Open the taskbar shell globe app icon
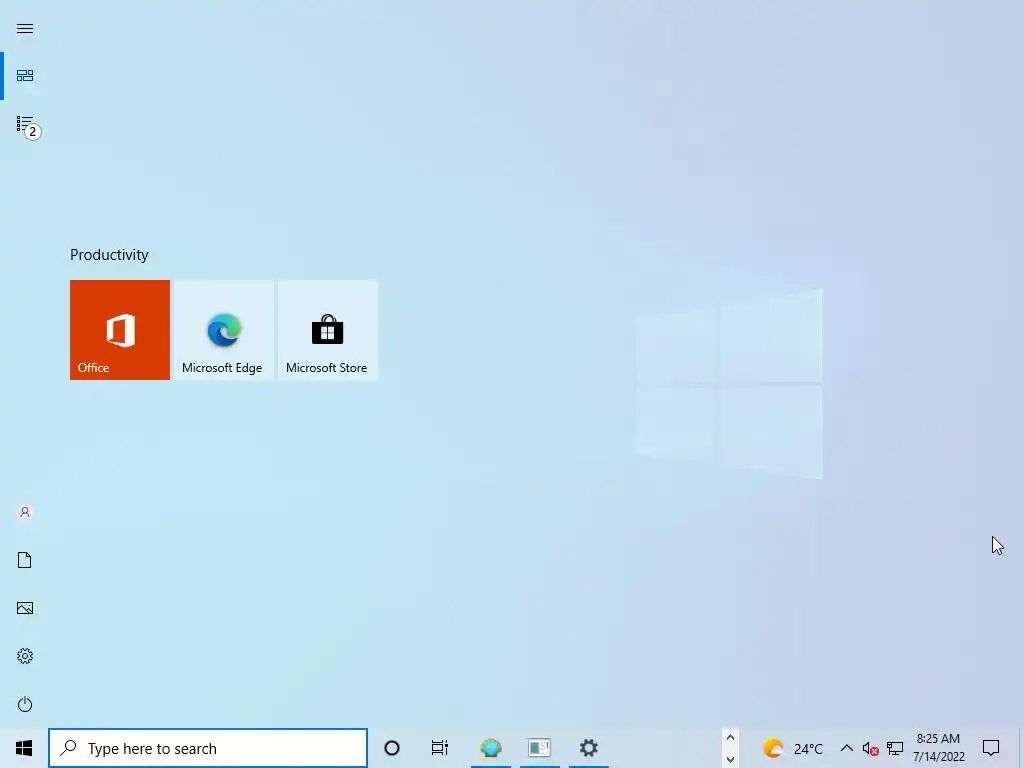The width and height of the screenshot is (1024, 768). pyautogui.click(x=490, y=748)
